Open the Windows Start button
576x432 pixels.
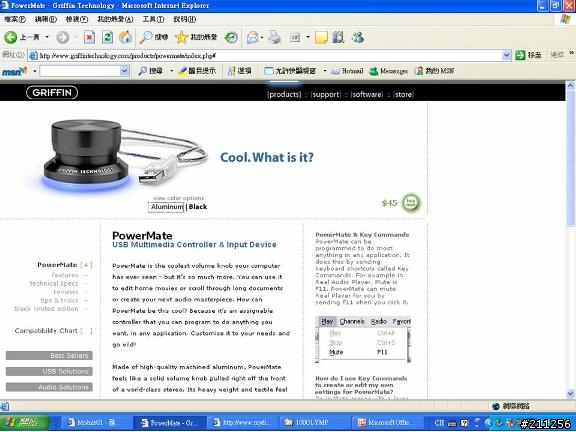[x=25, y=422]
